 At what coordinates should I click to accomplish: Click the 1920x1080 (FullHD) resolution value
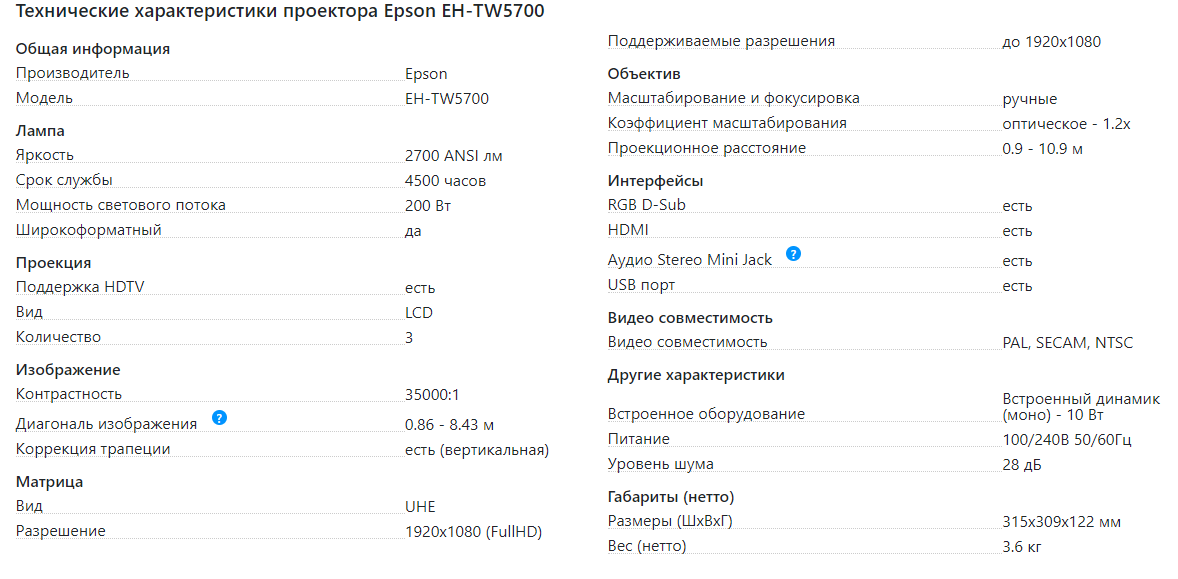(473, 532)
